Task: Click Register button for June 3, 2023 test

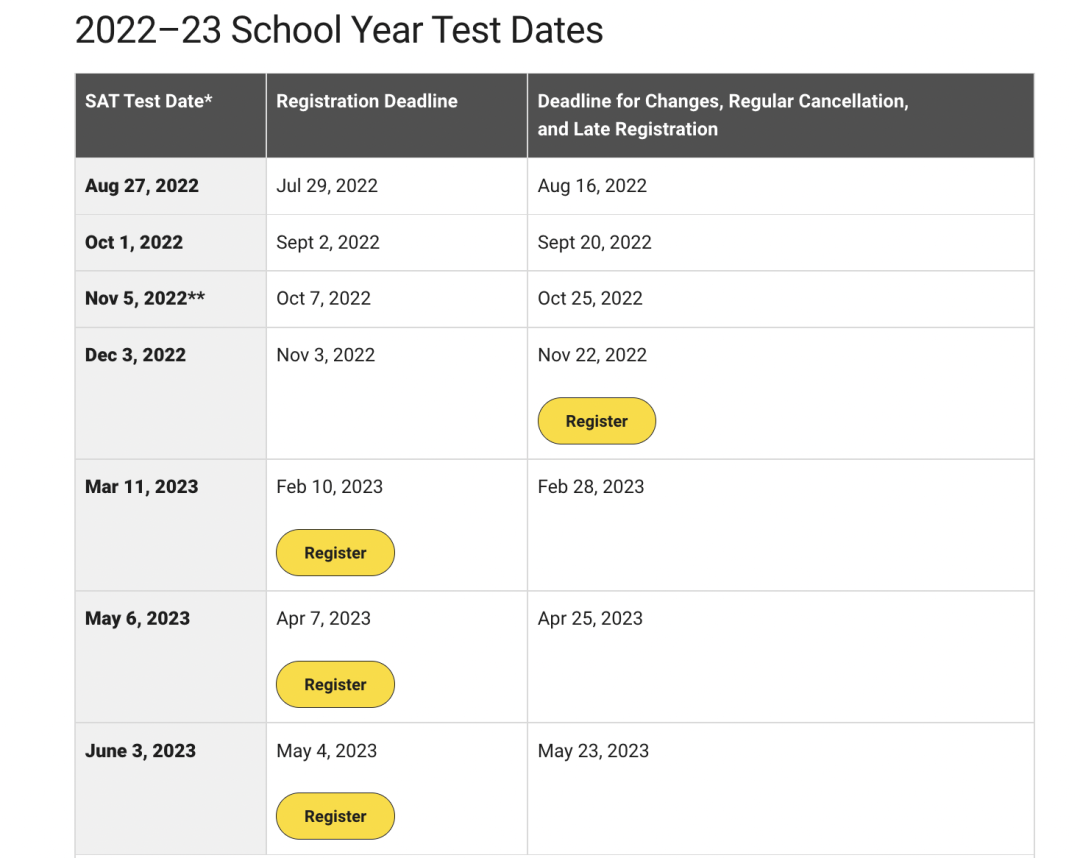Action: 335,816
